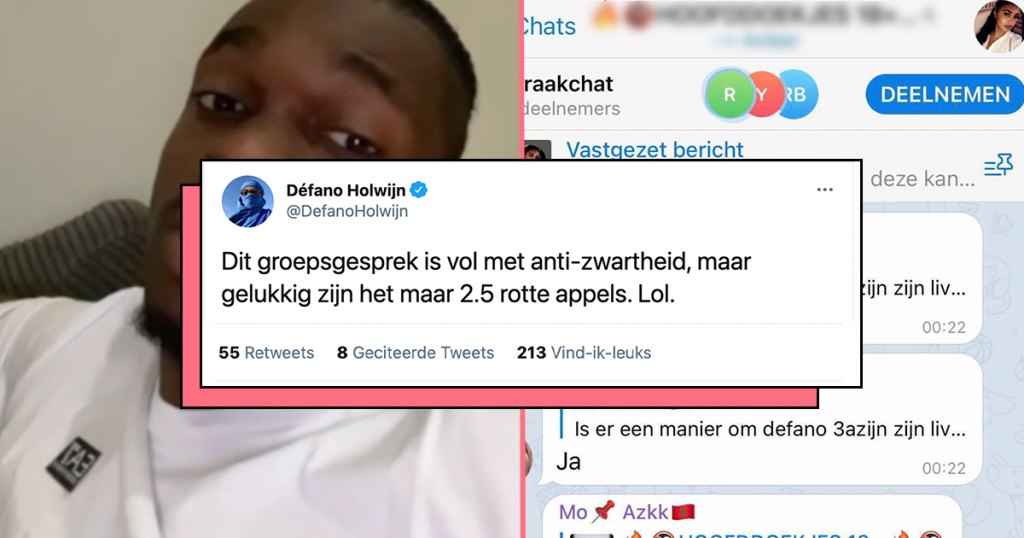Open the tweet's three-dot more menu
This screenshot has width=1024, height=538.
824,190
